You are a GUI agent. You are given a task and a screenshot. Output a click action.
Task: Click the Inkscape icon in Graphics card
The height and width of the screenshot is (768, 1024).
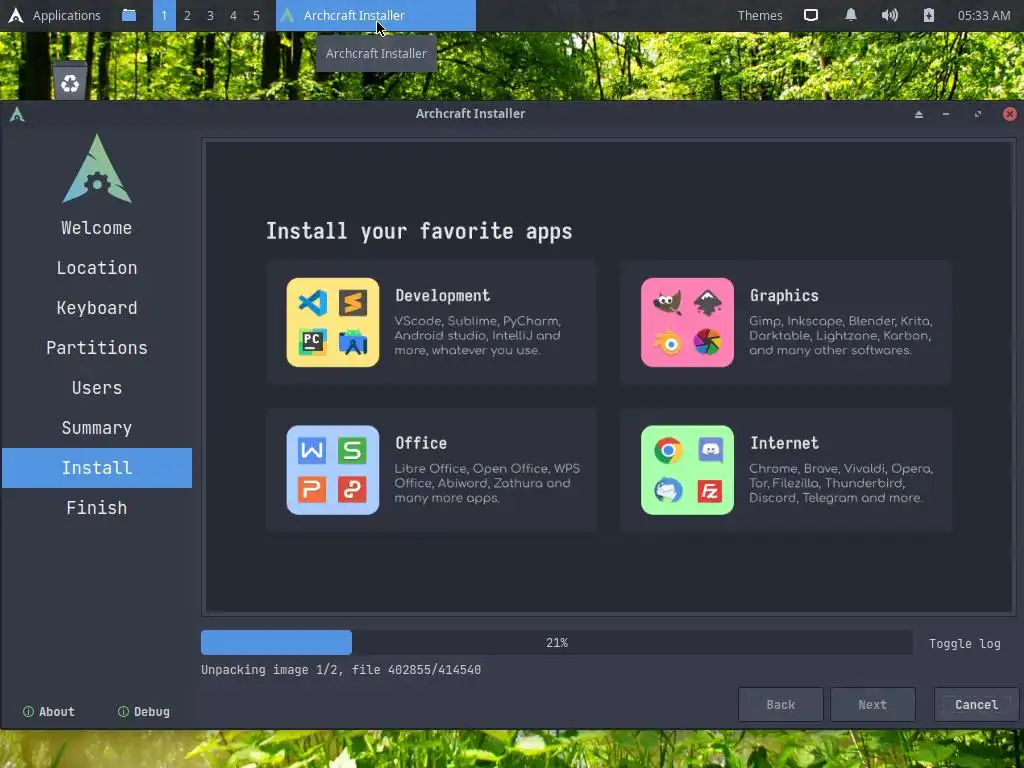707,303
